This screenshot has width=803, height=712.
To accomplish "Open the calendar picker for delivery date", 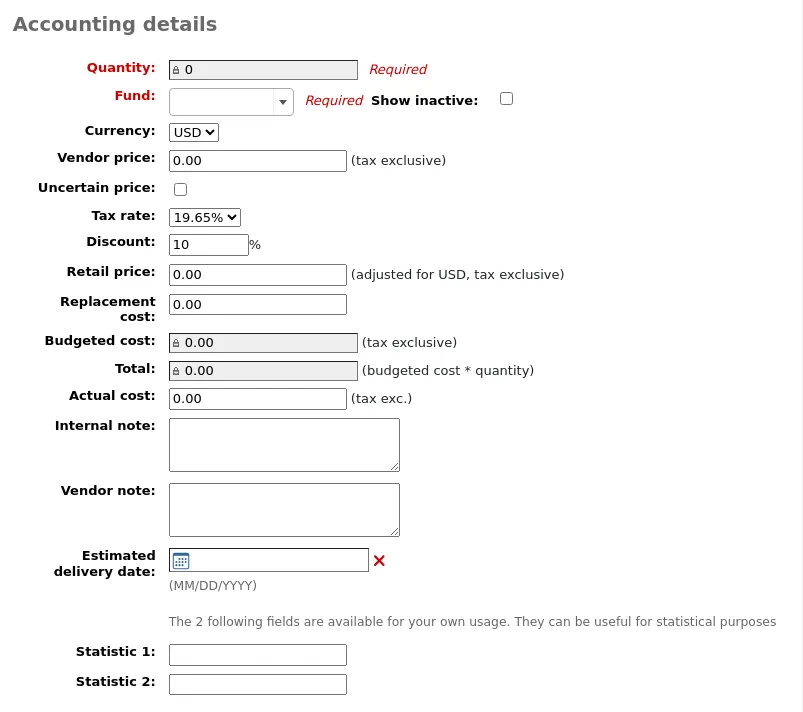I will [x=181, y=561].
